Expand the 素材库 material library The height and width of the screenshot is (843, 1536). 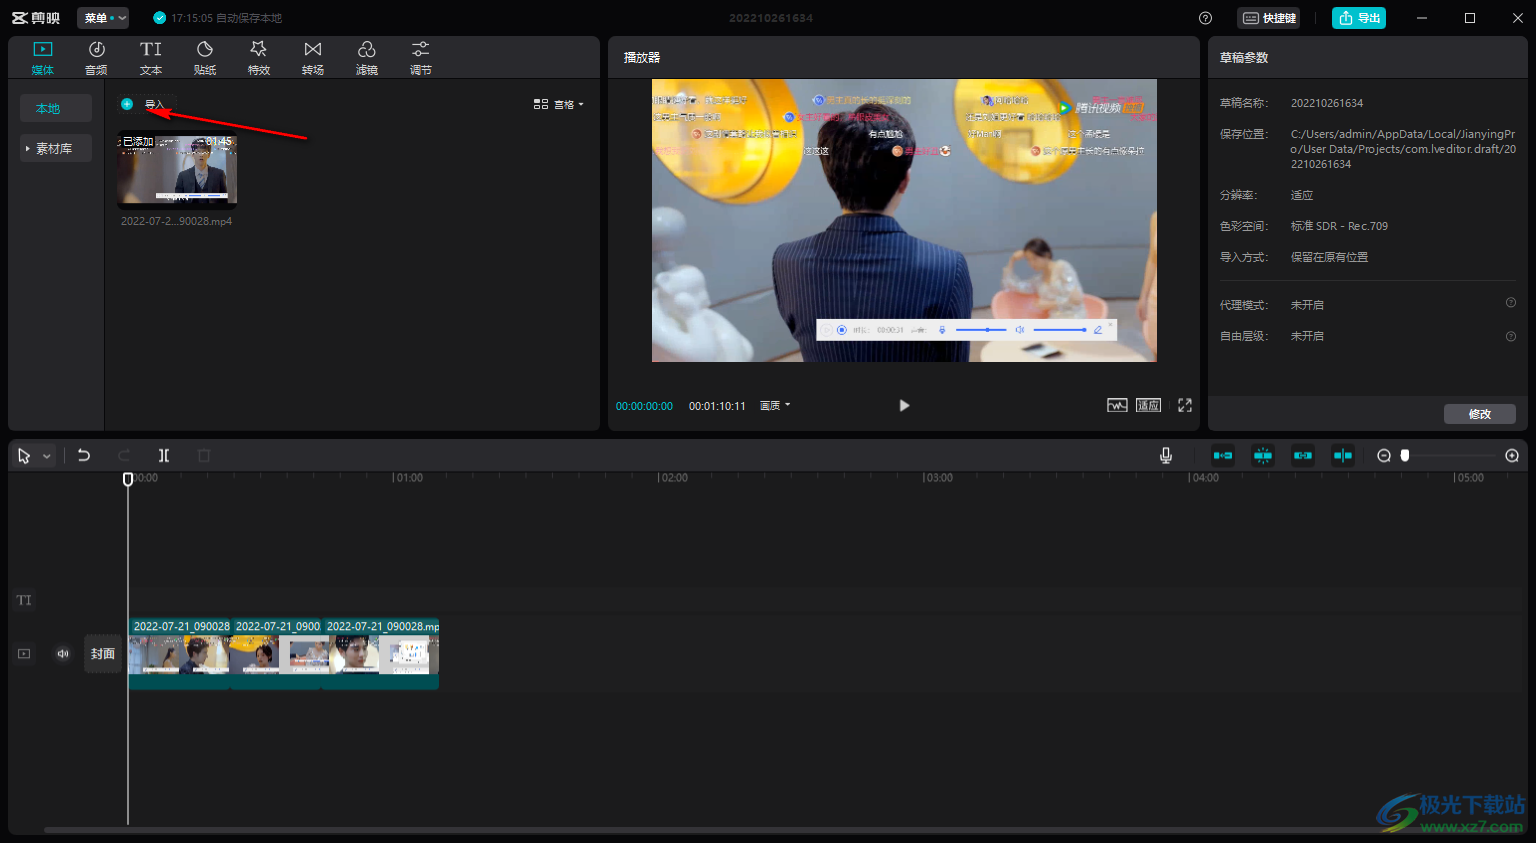(56, 148)
